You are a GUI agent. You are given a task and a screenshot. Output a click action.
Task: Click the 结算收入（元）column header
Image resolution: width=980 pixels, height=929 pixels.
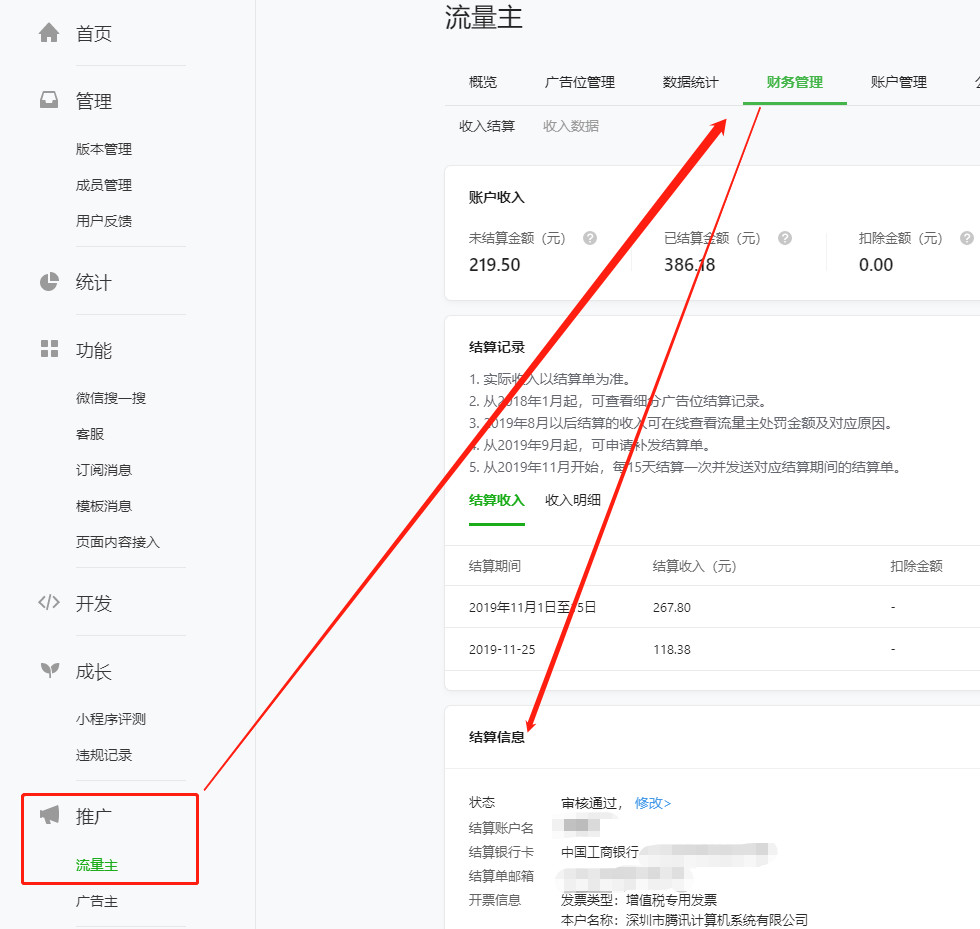(694, 566)
